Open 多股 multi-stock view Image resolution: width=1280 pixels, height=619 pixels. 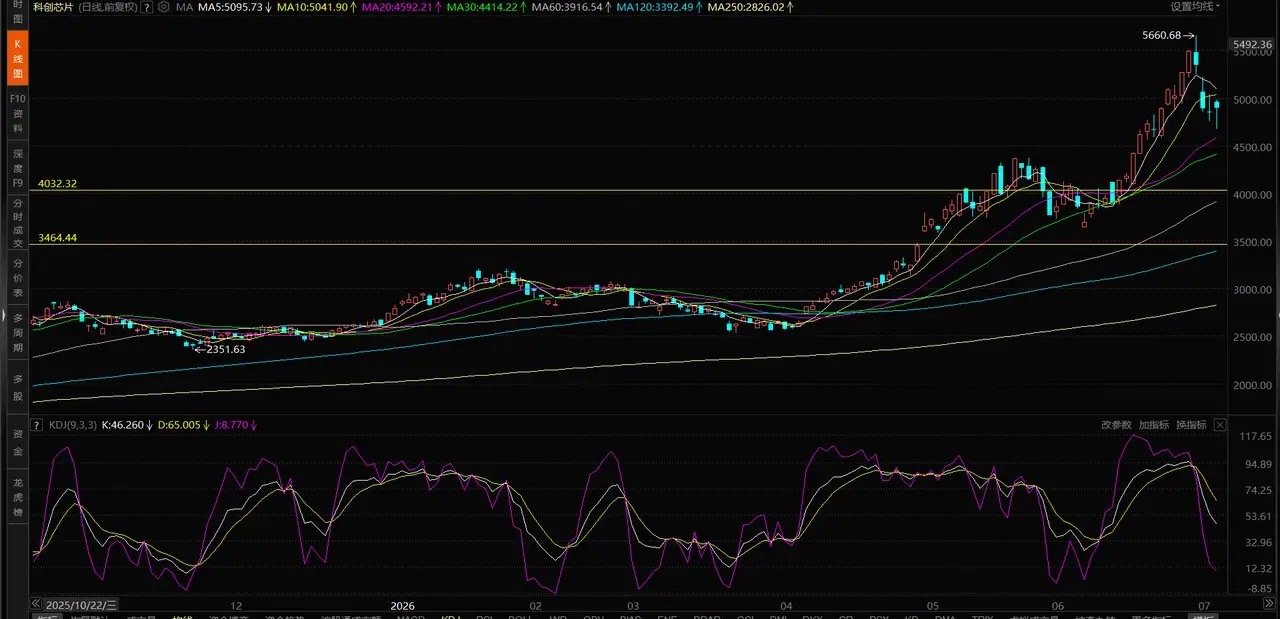(17, 387)
